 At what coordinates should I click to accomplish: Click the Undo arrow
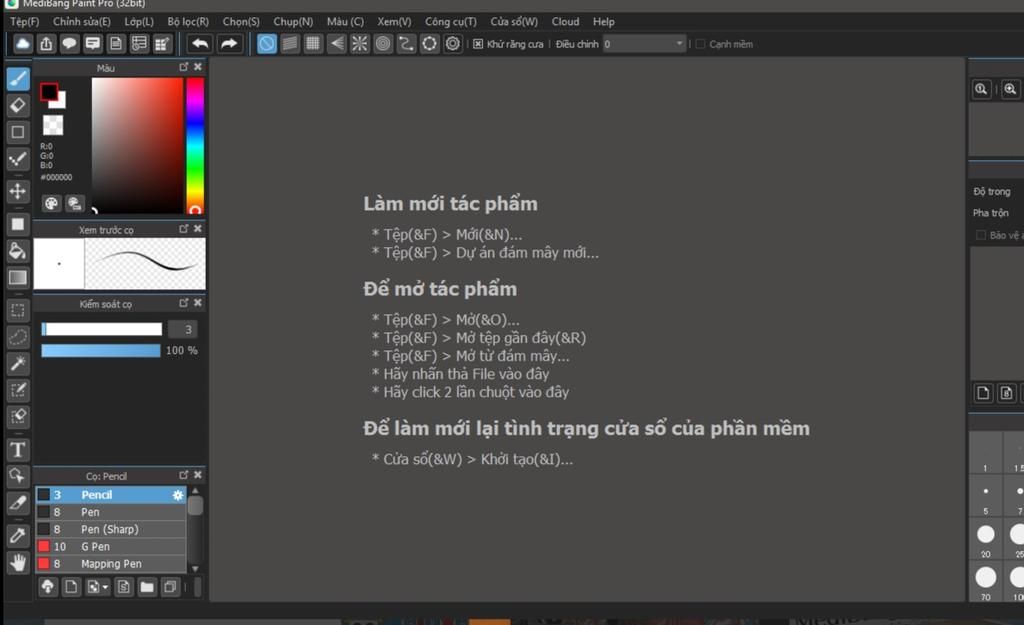coord(200,44)
